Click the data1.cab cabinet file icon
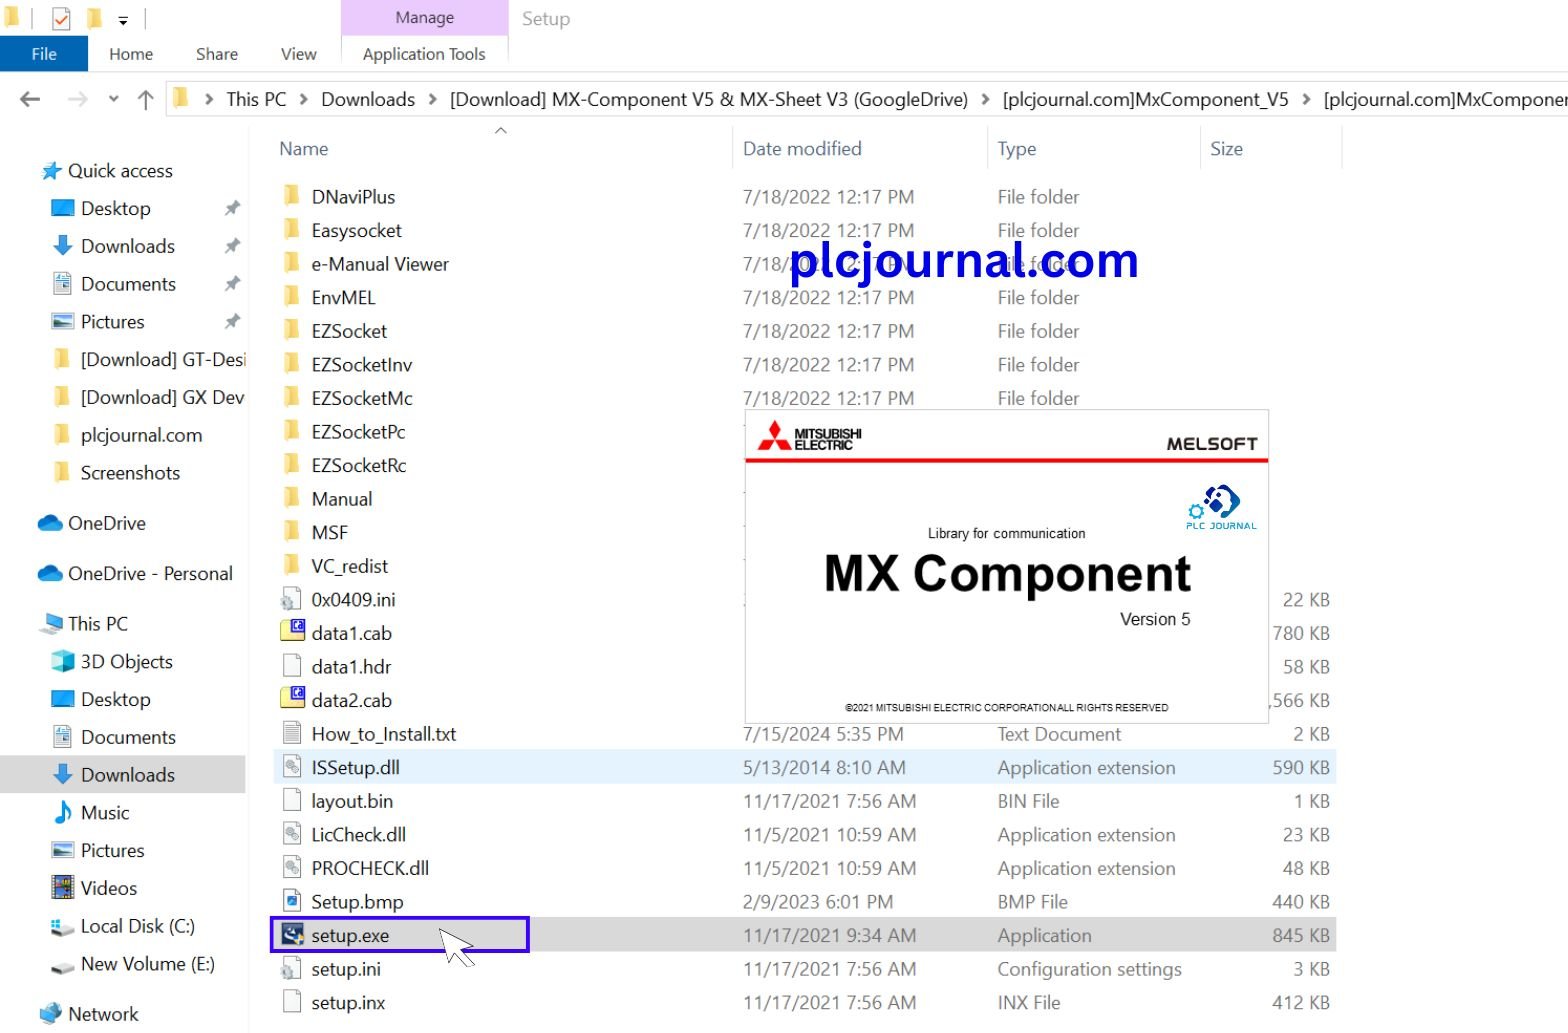Screen dimensions: 1568x1033 point(292,633)
